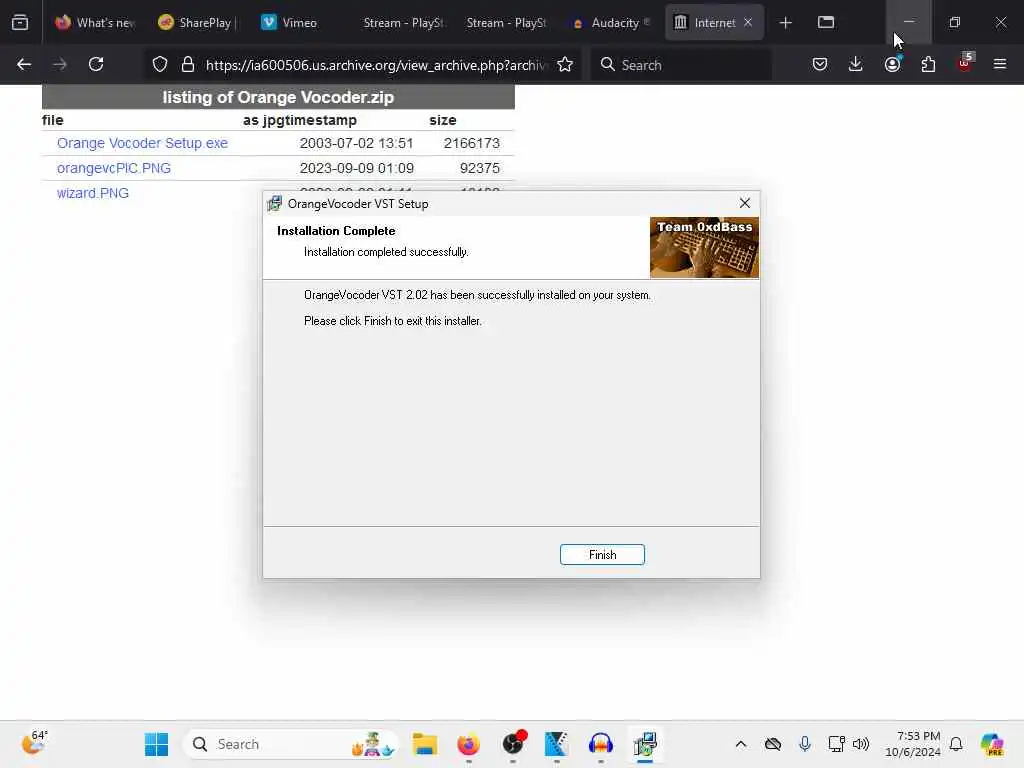The image size is (1024, 768).
Task: Switch to the What's new tab
Action: pyautogui.click(x=95, y=23)
